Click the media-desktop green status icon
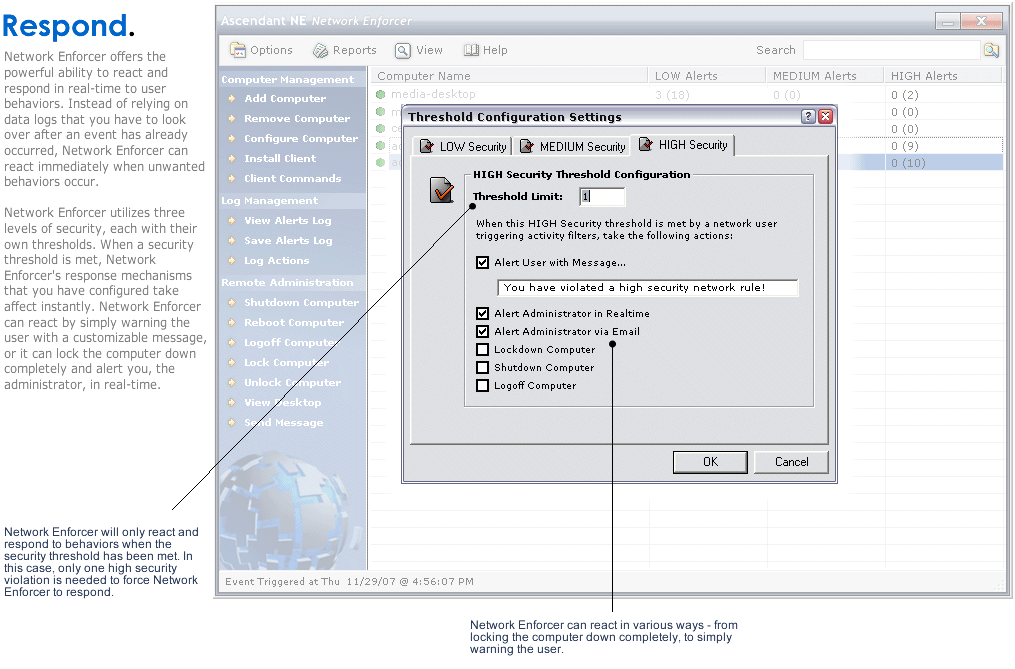 coord(381,95)
